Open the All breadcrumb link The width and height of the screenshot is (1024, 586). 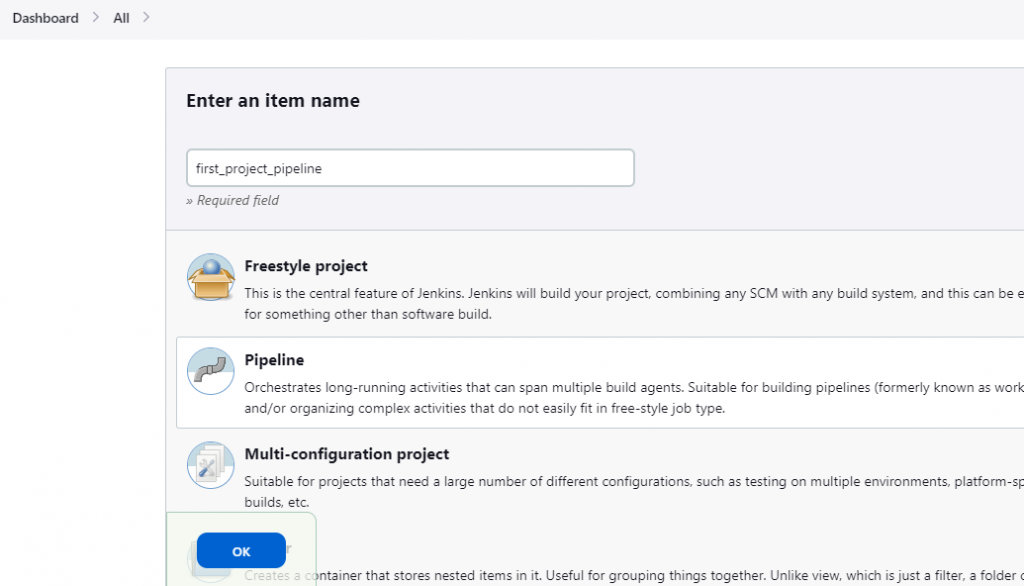pos(121,18)
